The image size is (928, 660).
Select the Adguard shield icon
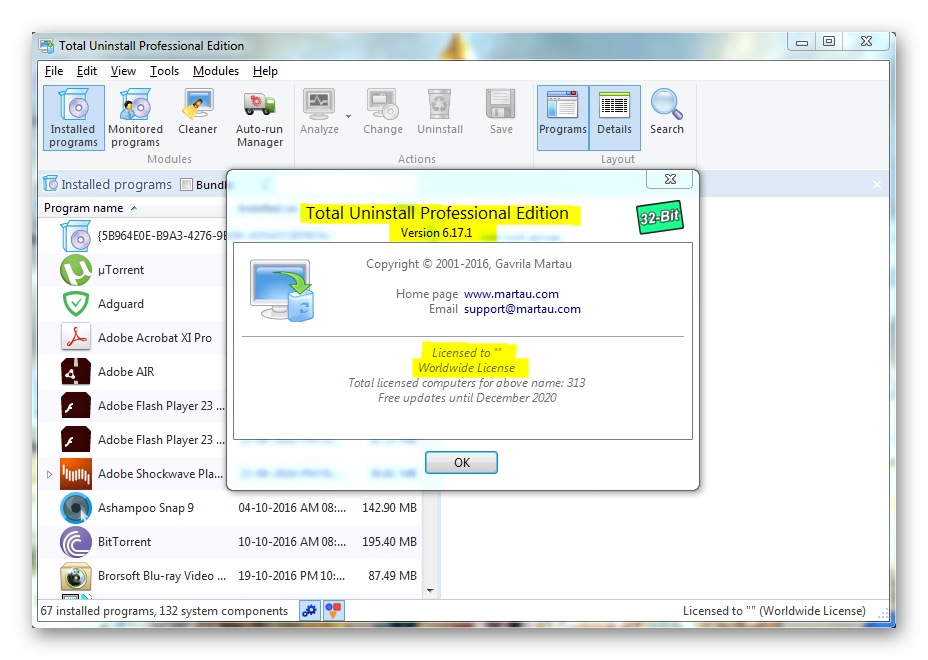[x=76, y=304]
